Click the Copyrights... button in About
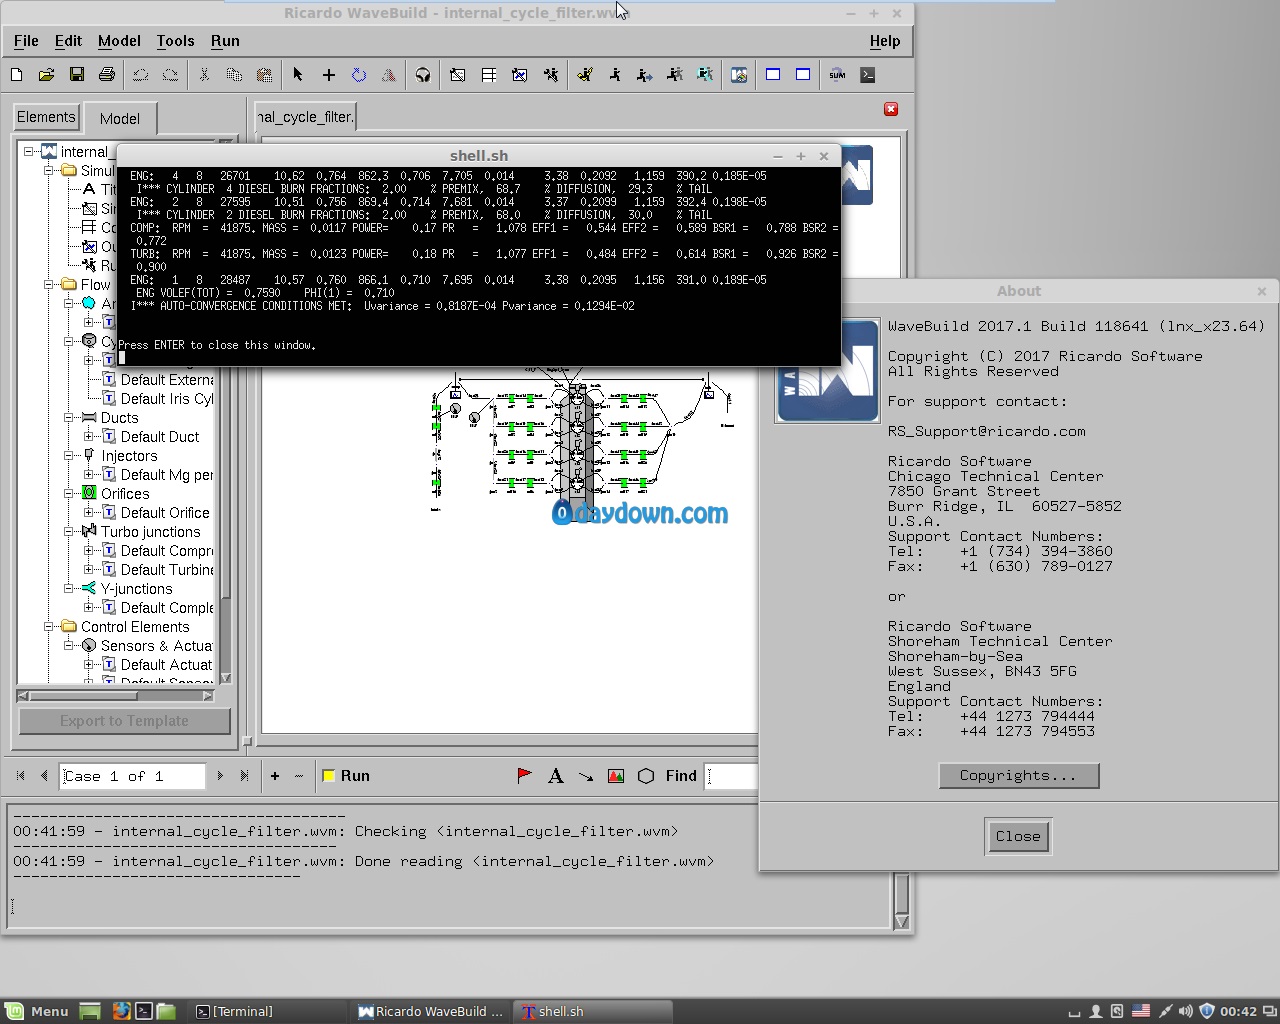This screenshot has height=1024, width=1280. point(1018,776)
